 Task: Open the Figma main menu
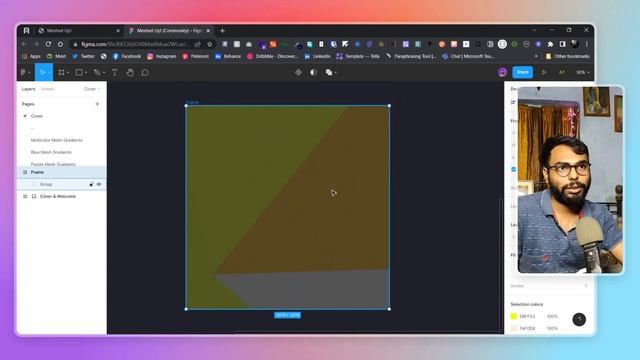click(24, 72)
